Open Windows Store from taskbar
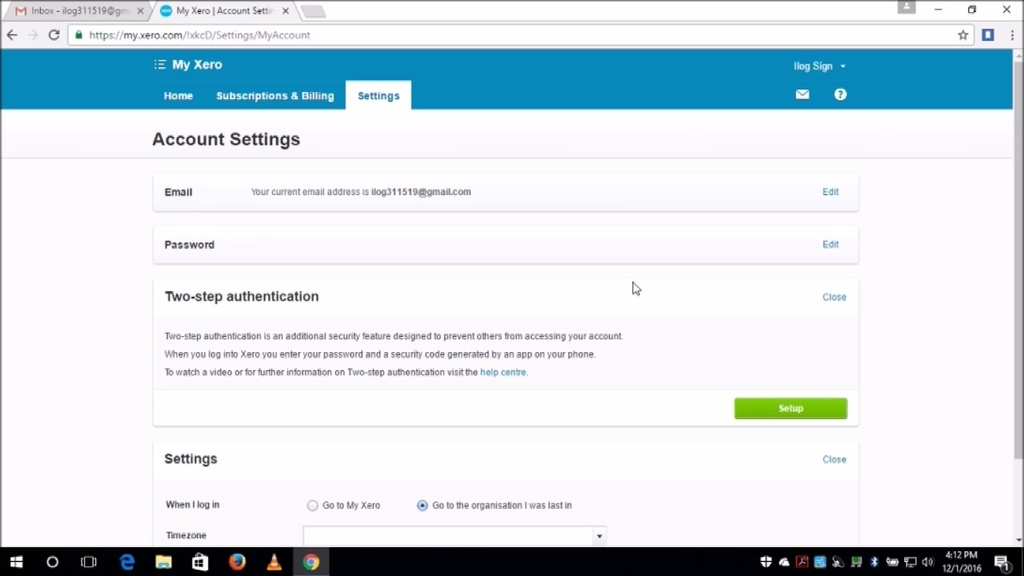The height and width of the screenshot is (576, 1024). point(200,562)
